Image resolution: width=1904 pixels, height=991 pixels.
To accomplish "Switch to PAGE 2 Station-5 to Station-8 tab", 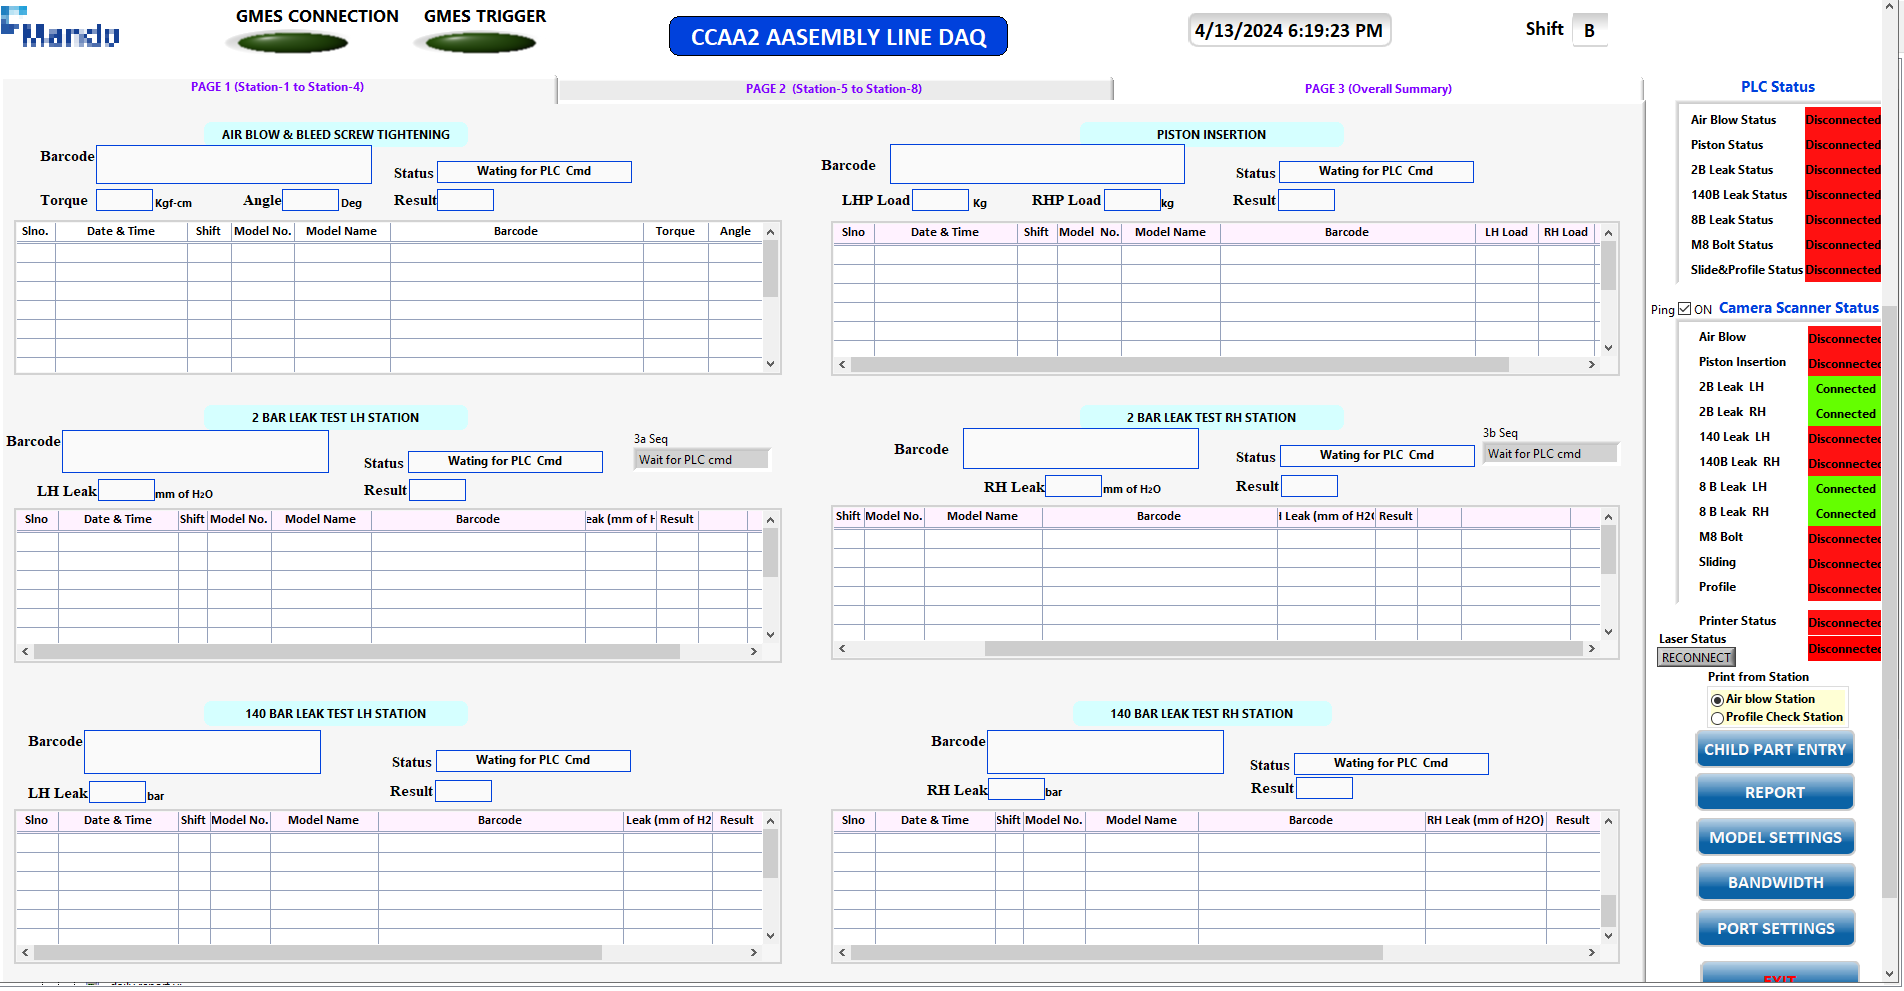I will (833, 89).
